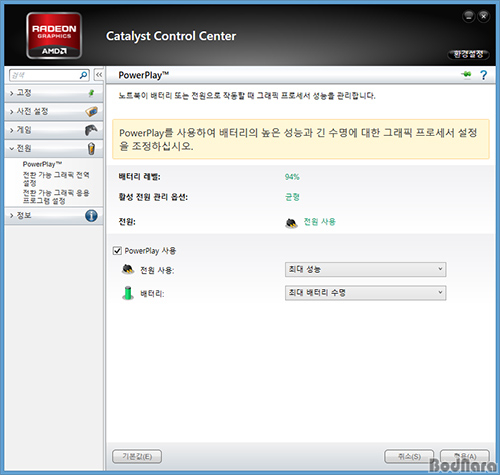Click the search magnifier icon
The image size is (500, 475).
click(x=83, y=75)
